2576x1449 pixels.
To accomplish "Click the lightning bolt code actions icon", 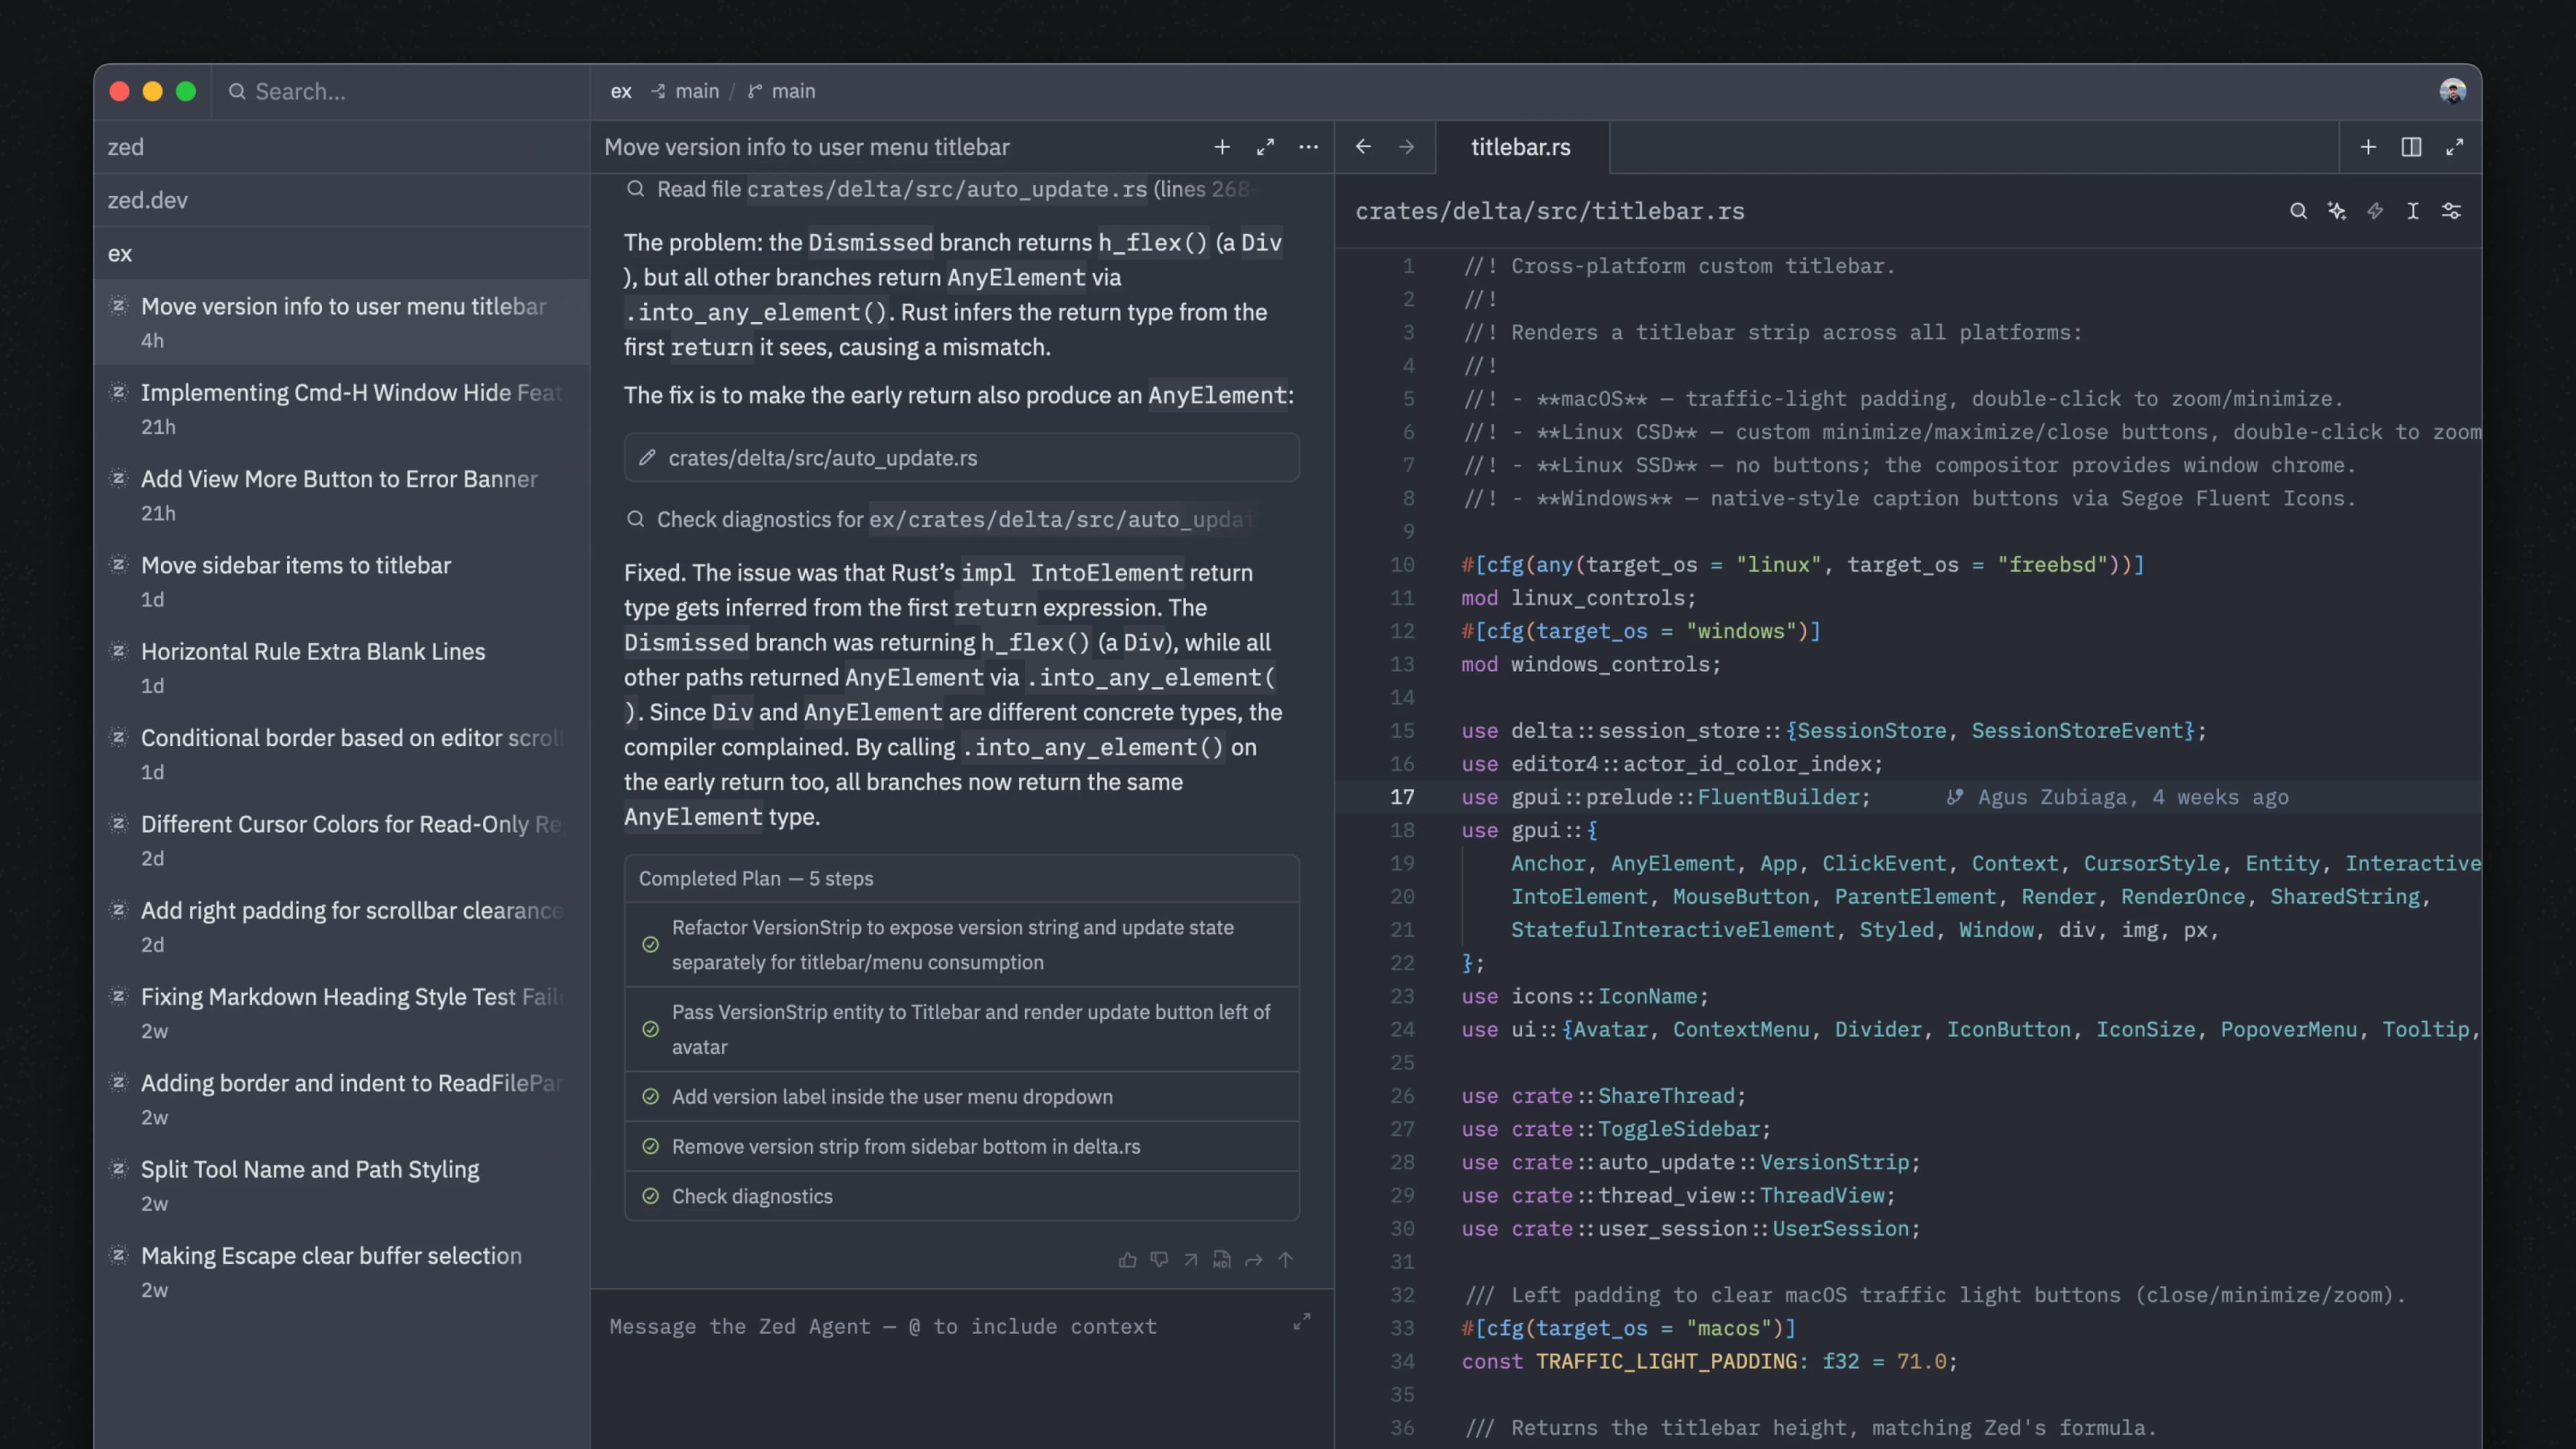I will pos(2375,211).
